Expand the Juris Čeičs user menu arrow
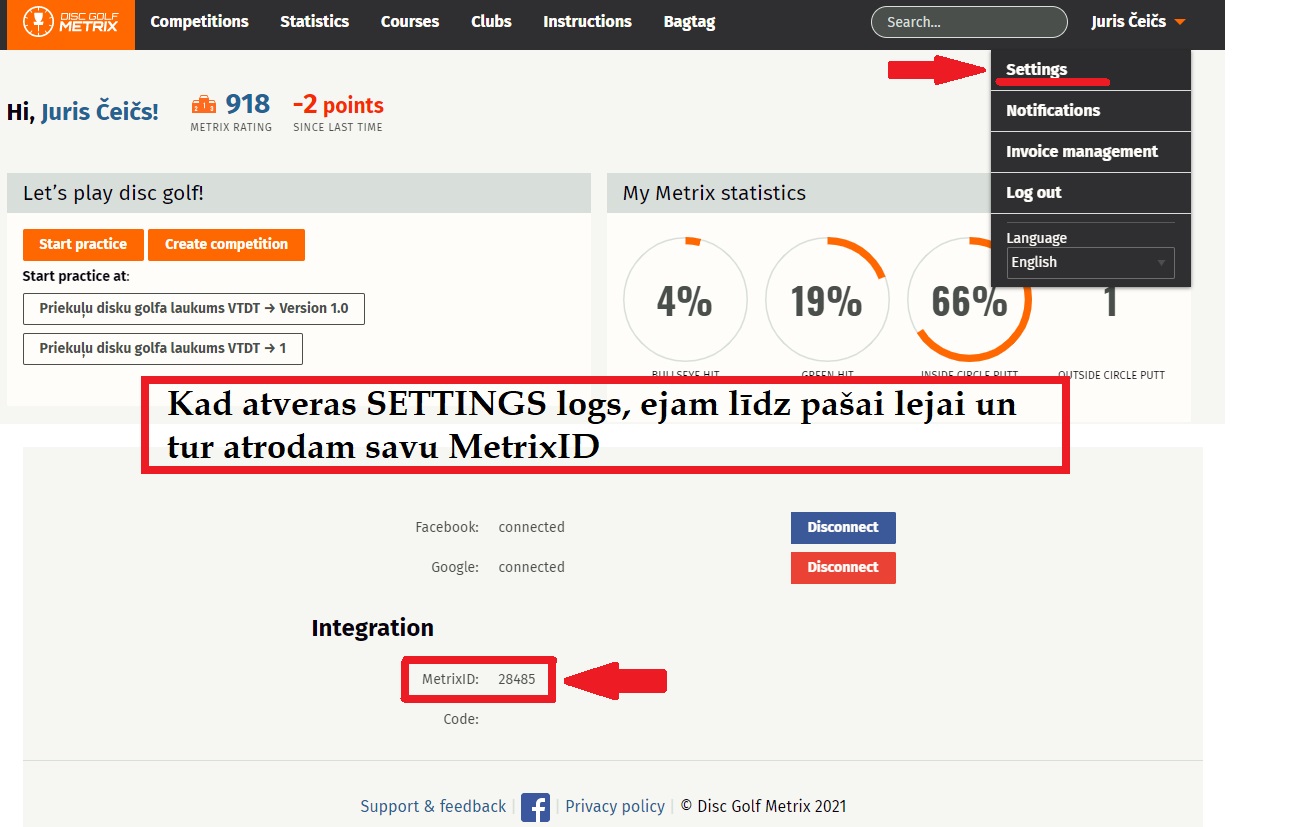The width and height of the screenshot is (1308, 827). (x=1180, y=22)
